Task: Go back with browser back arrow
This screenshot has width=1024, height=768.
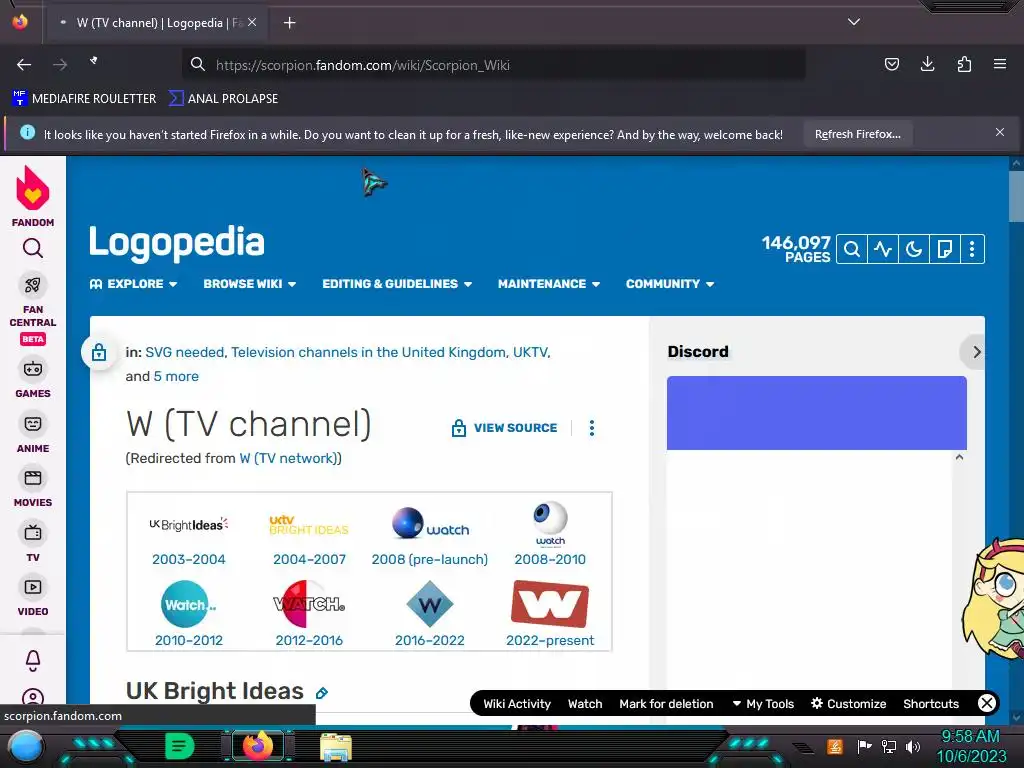Action: pyautogui.click(x=24, y=64)
